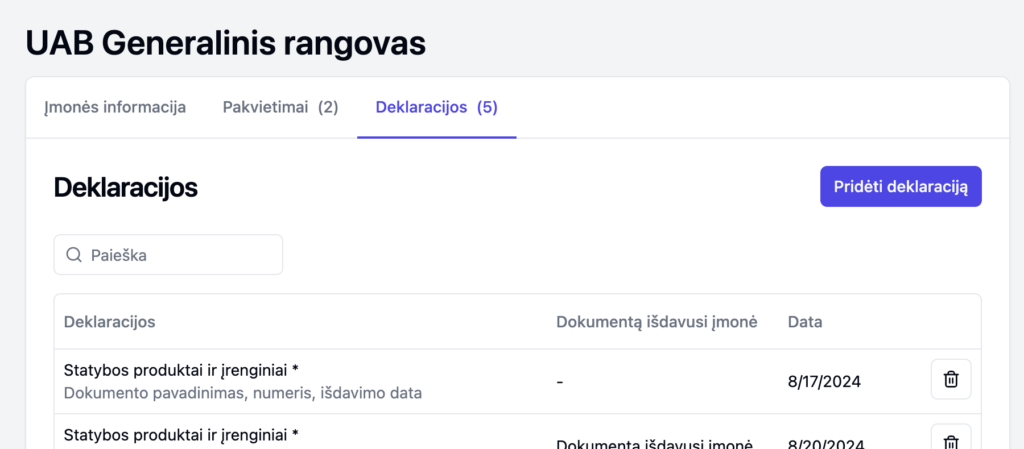
Task: Open the second Statybos produktai ir įrenginiai row
Action: point(517,431)
